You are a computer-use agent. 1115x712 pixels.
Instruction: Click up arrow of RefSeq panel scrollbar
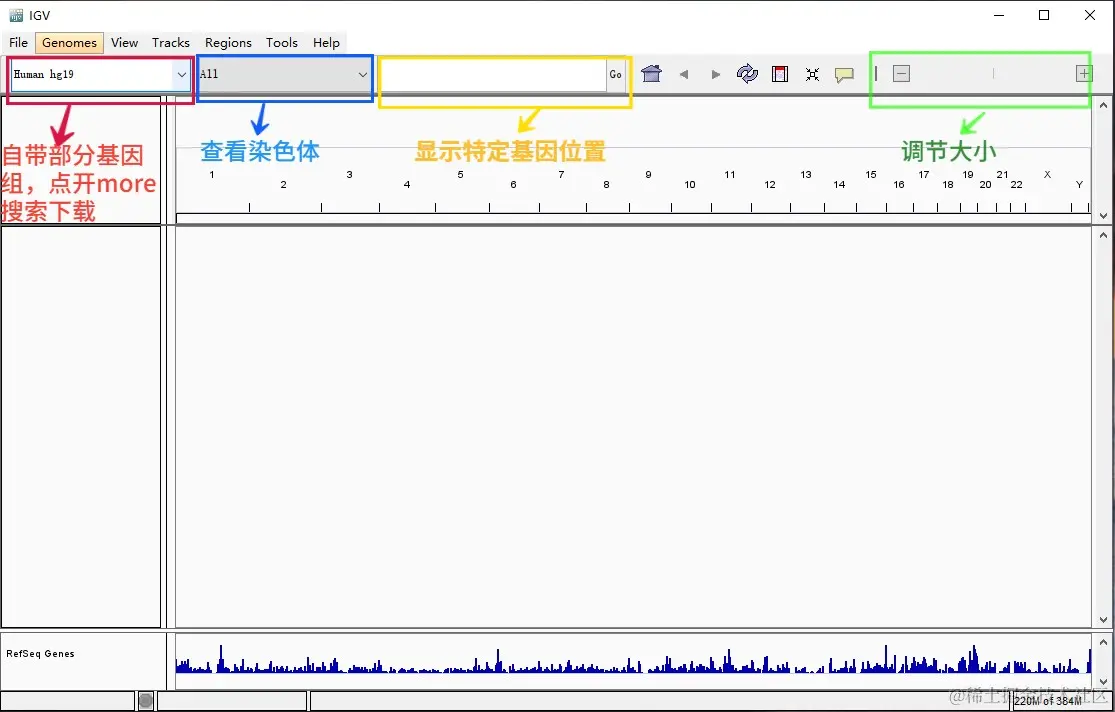tap(1104, 642)
